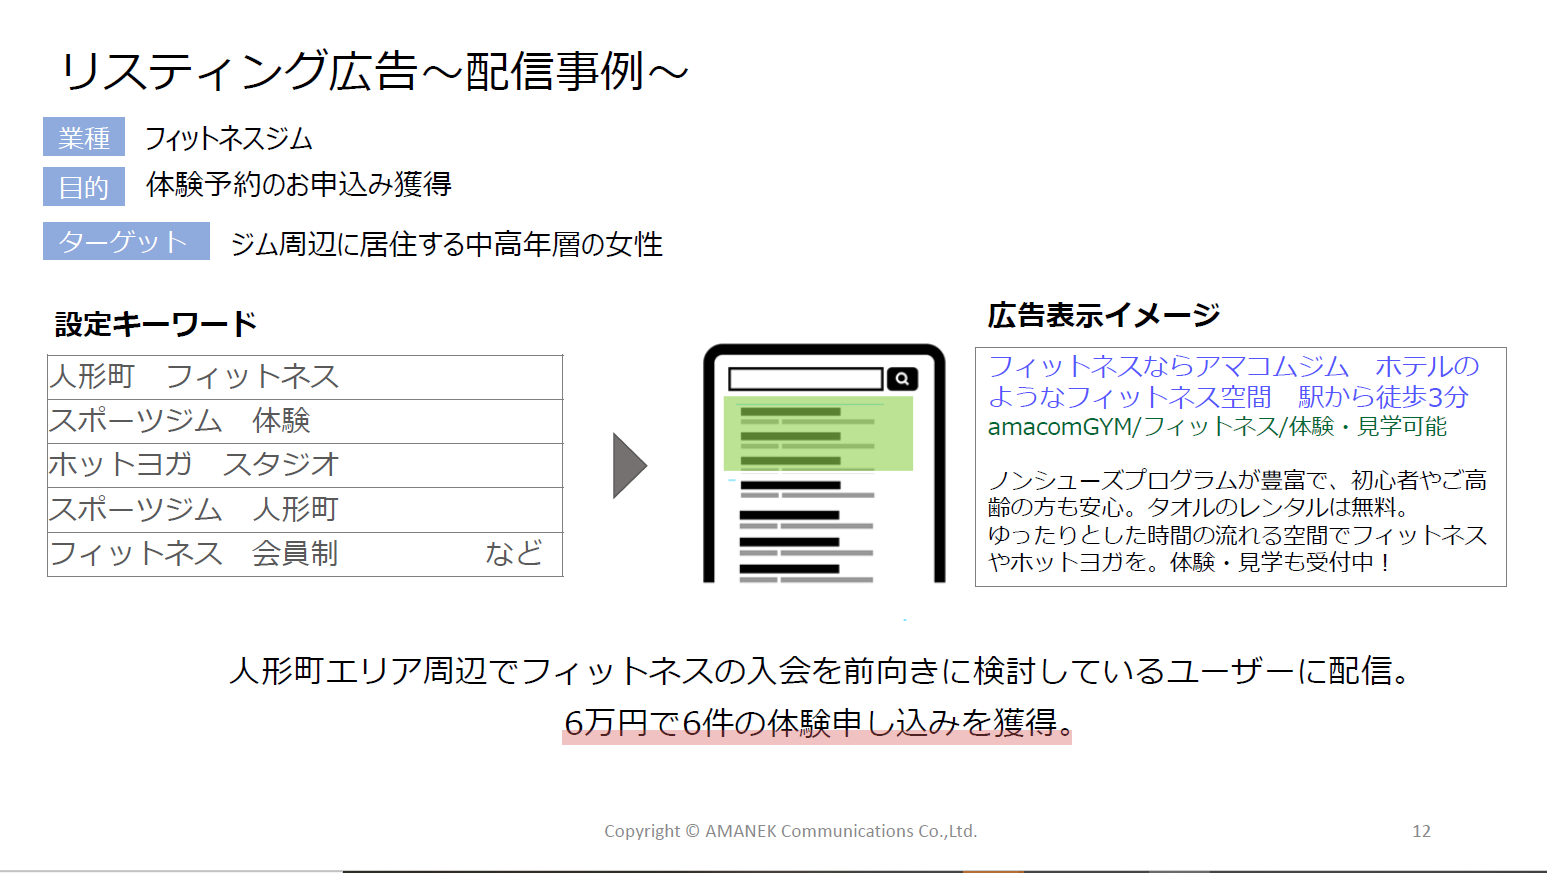
Task: Click the sentence beginning "人形町エリア周辺で"
Action: coord(821,670)
